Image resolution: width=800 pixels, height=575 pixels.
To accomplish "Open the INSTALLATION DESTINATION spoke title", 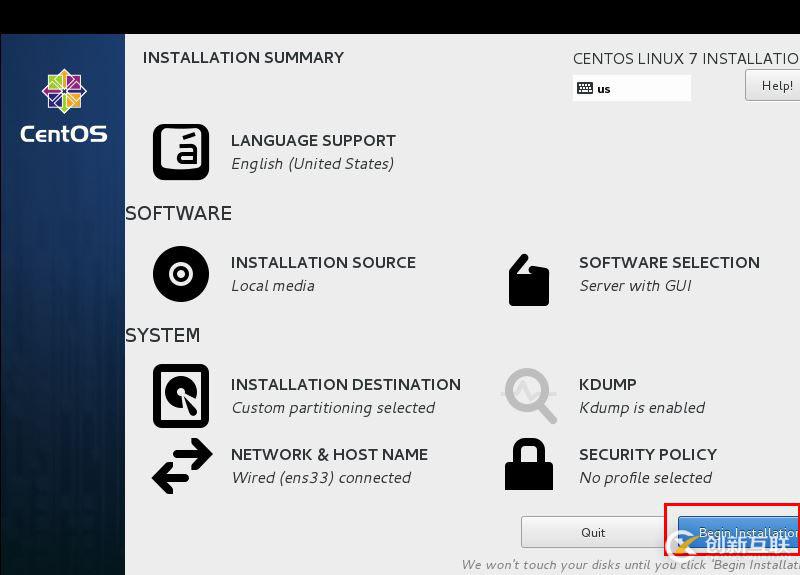I will 345,385.
